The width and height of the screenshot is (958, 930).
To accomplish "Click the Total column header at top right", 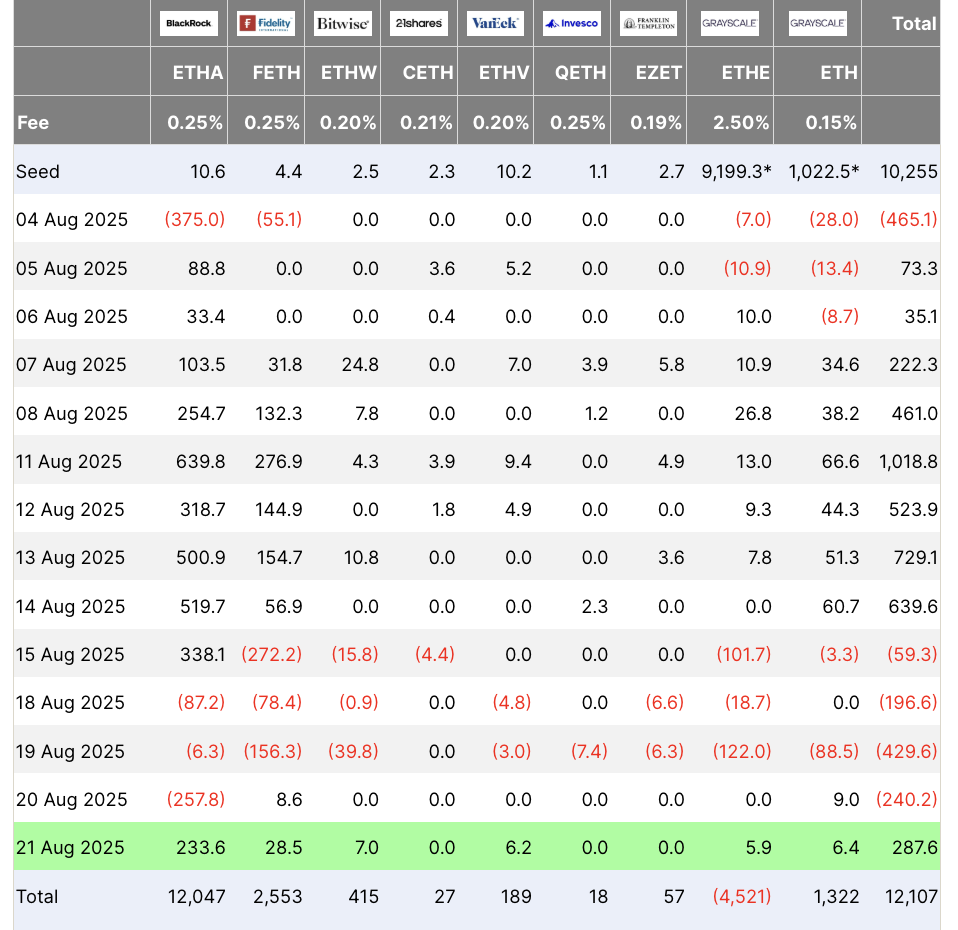I will click(x=913, y=23).
